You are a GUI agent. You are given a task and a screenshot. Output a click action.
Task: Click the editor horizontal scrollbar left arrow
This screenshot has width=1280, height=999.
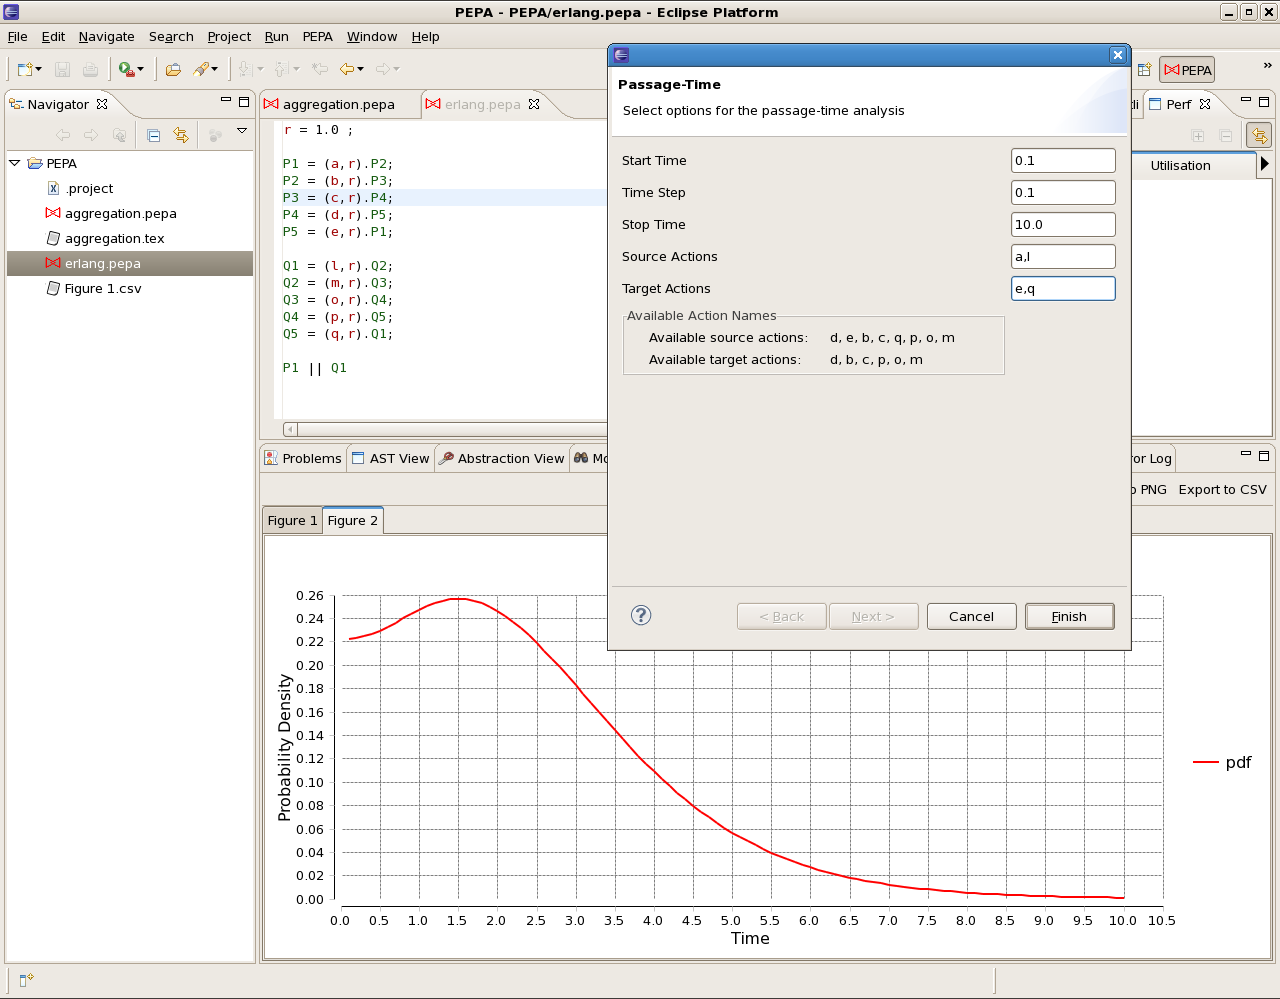[290, 430]
